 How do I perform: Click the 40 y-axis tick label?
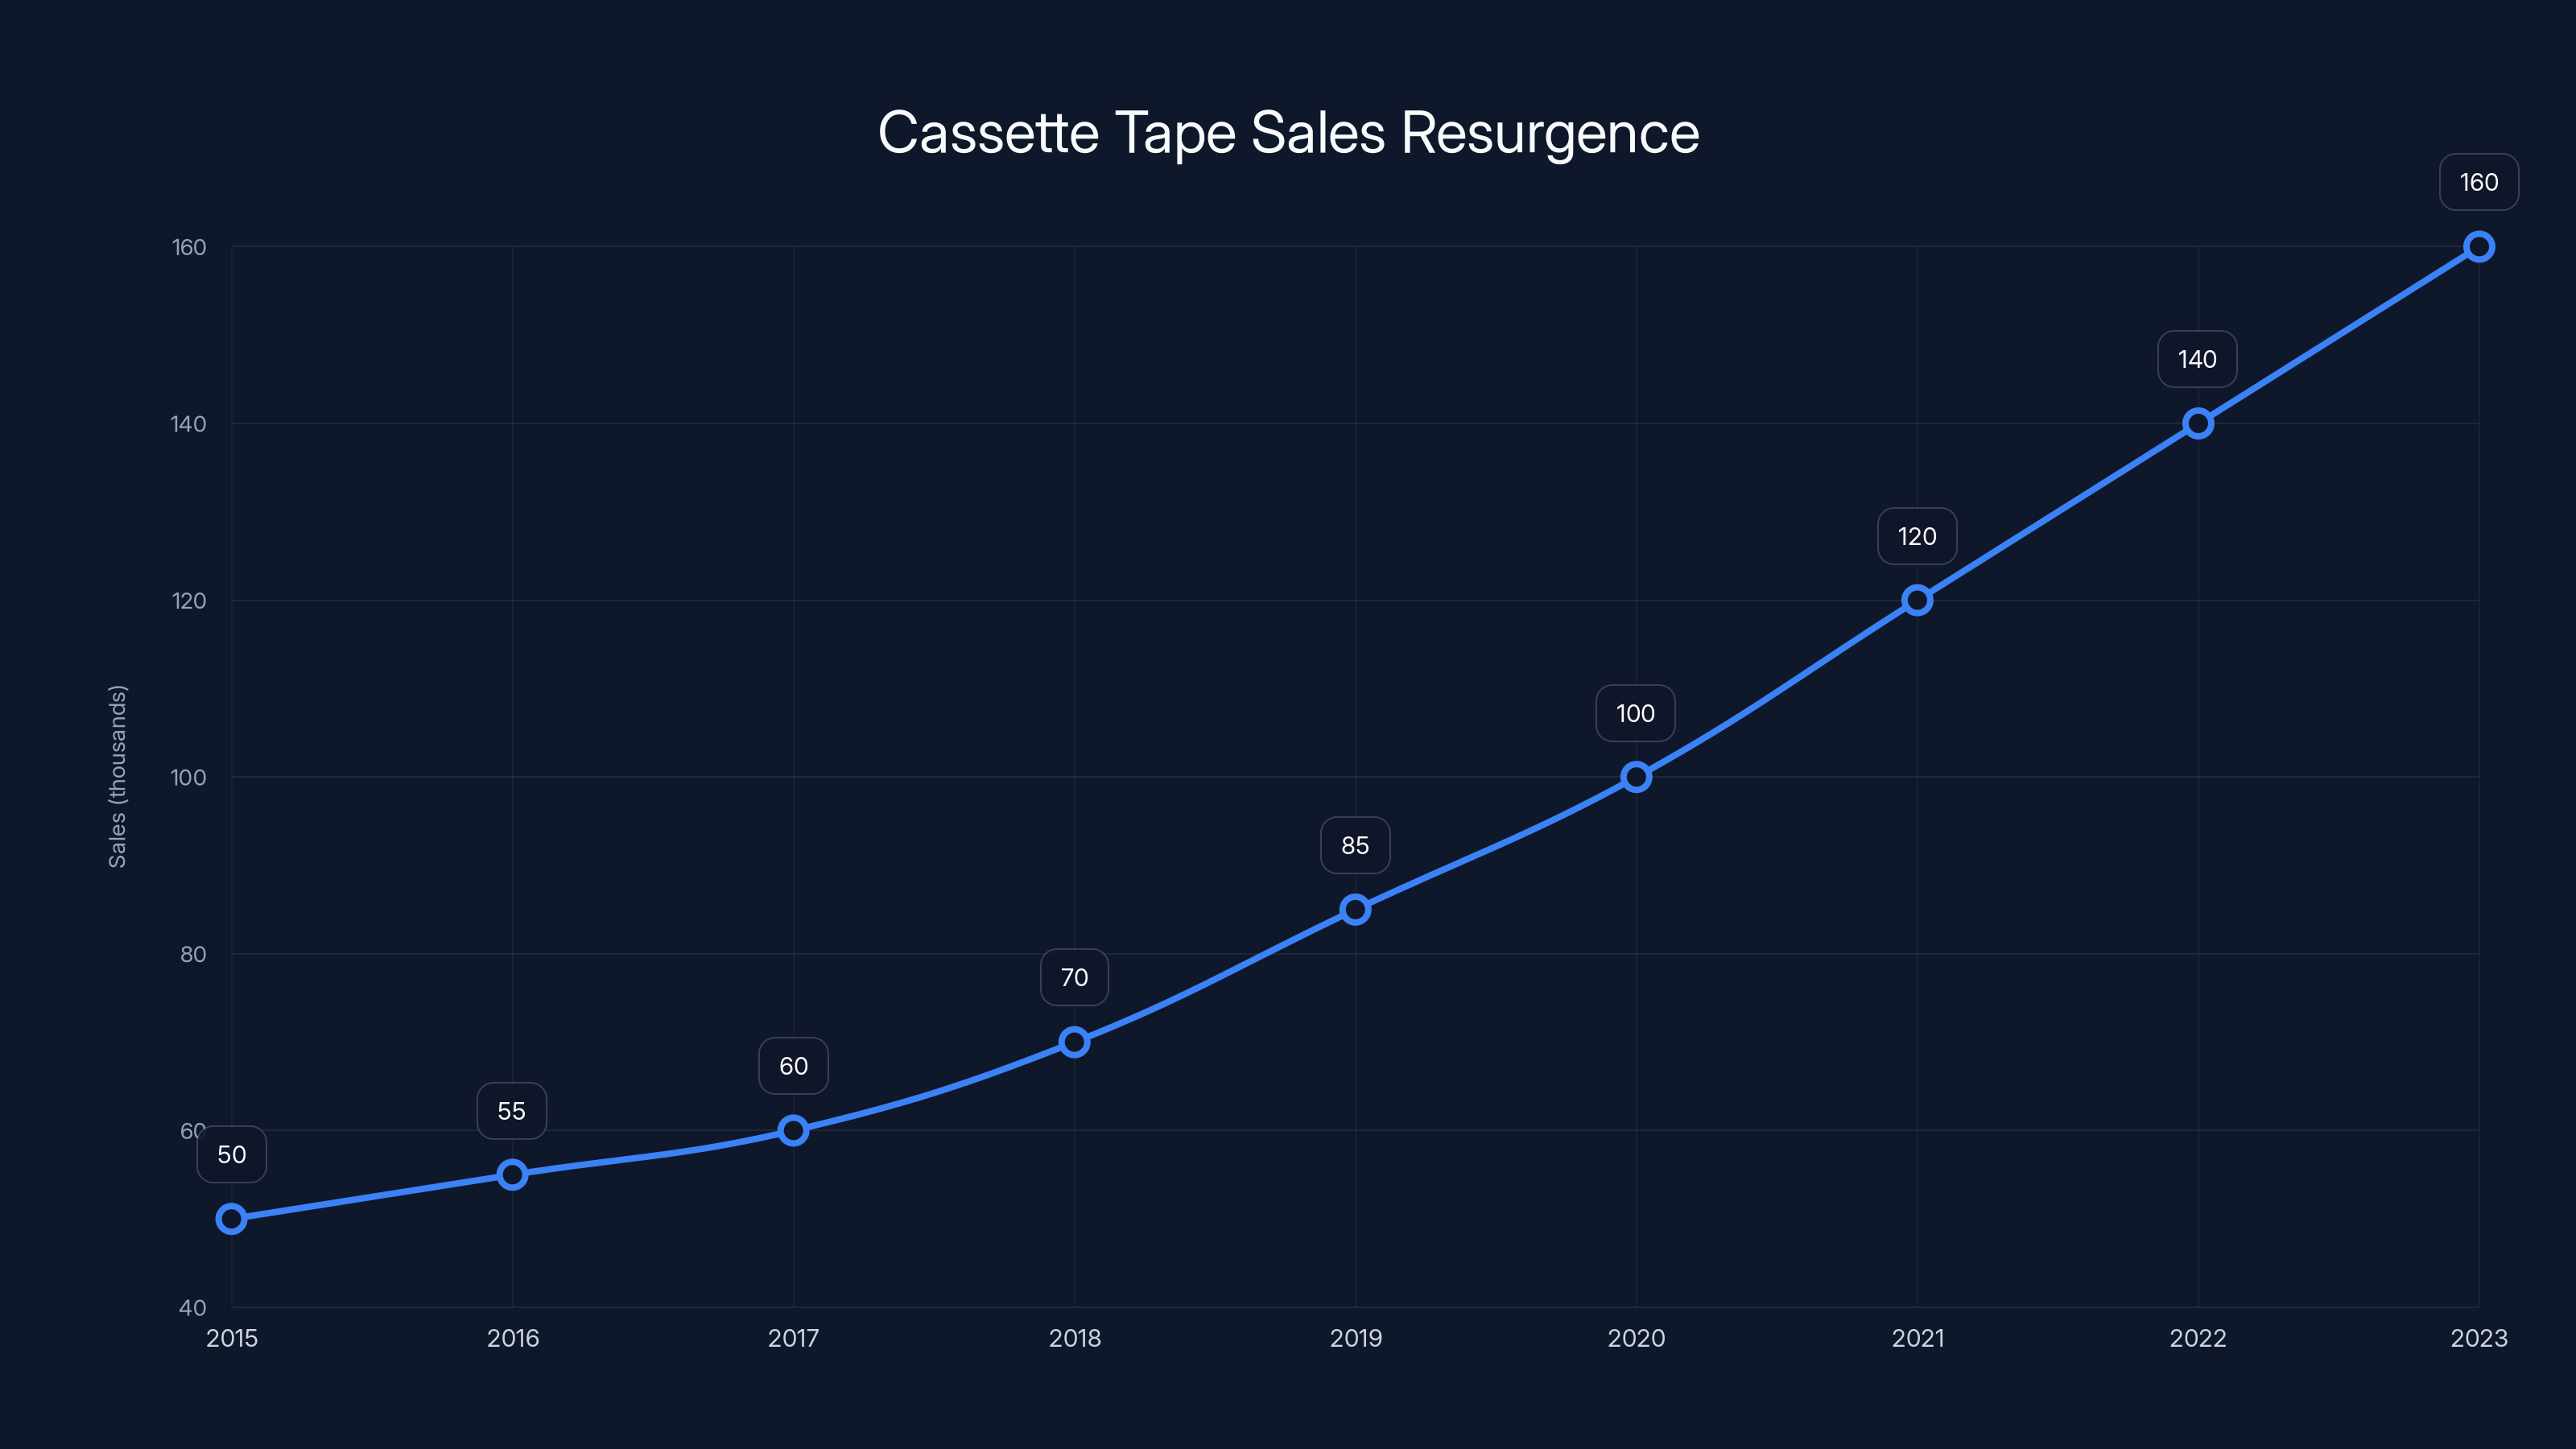click(193, 1307)
